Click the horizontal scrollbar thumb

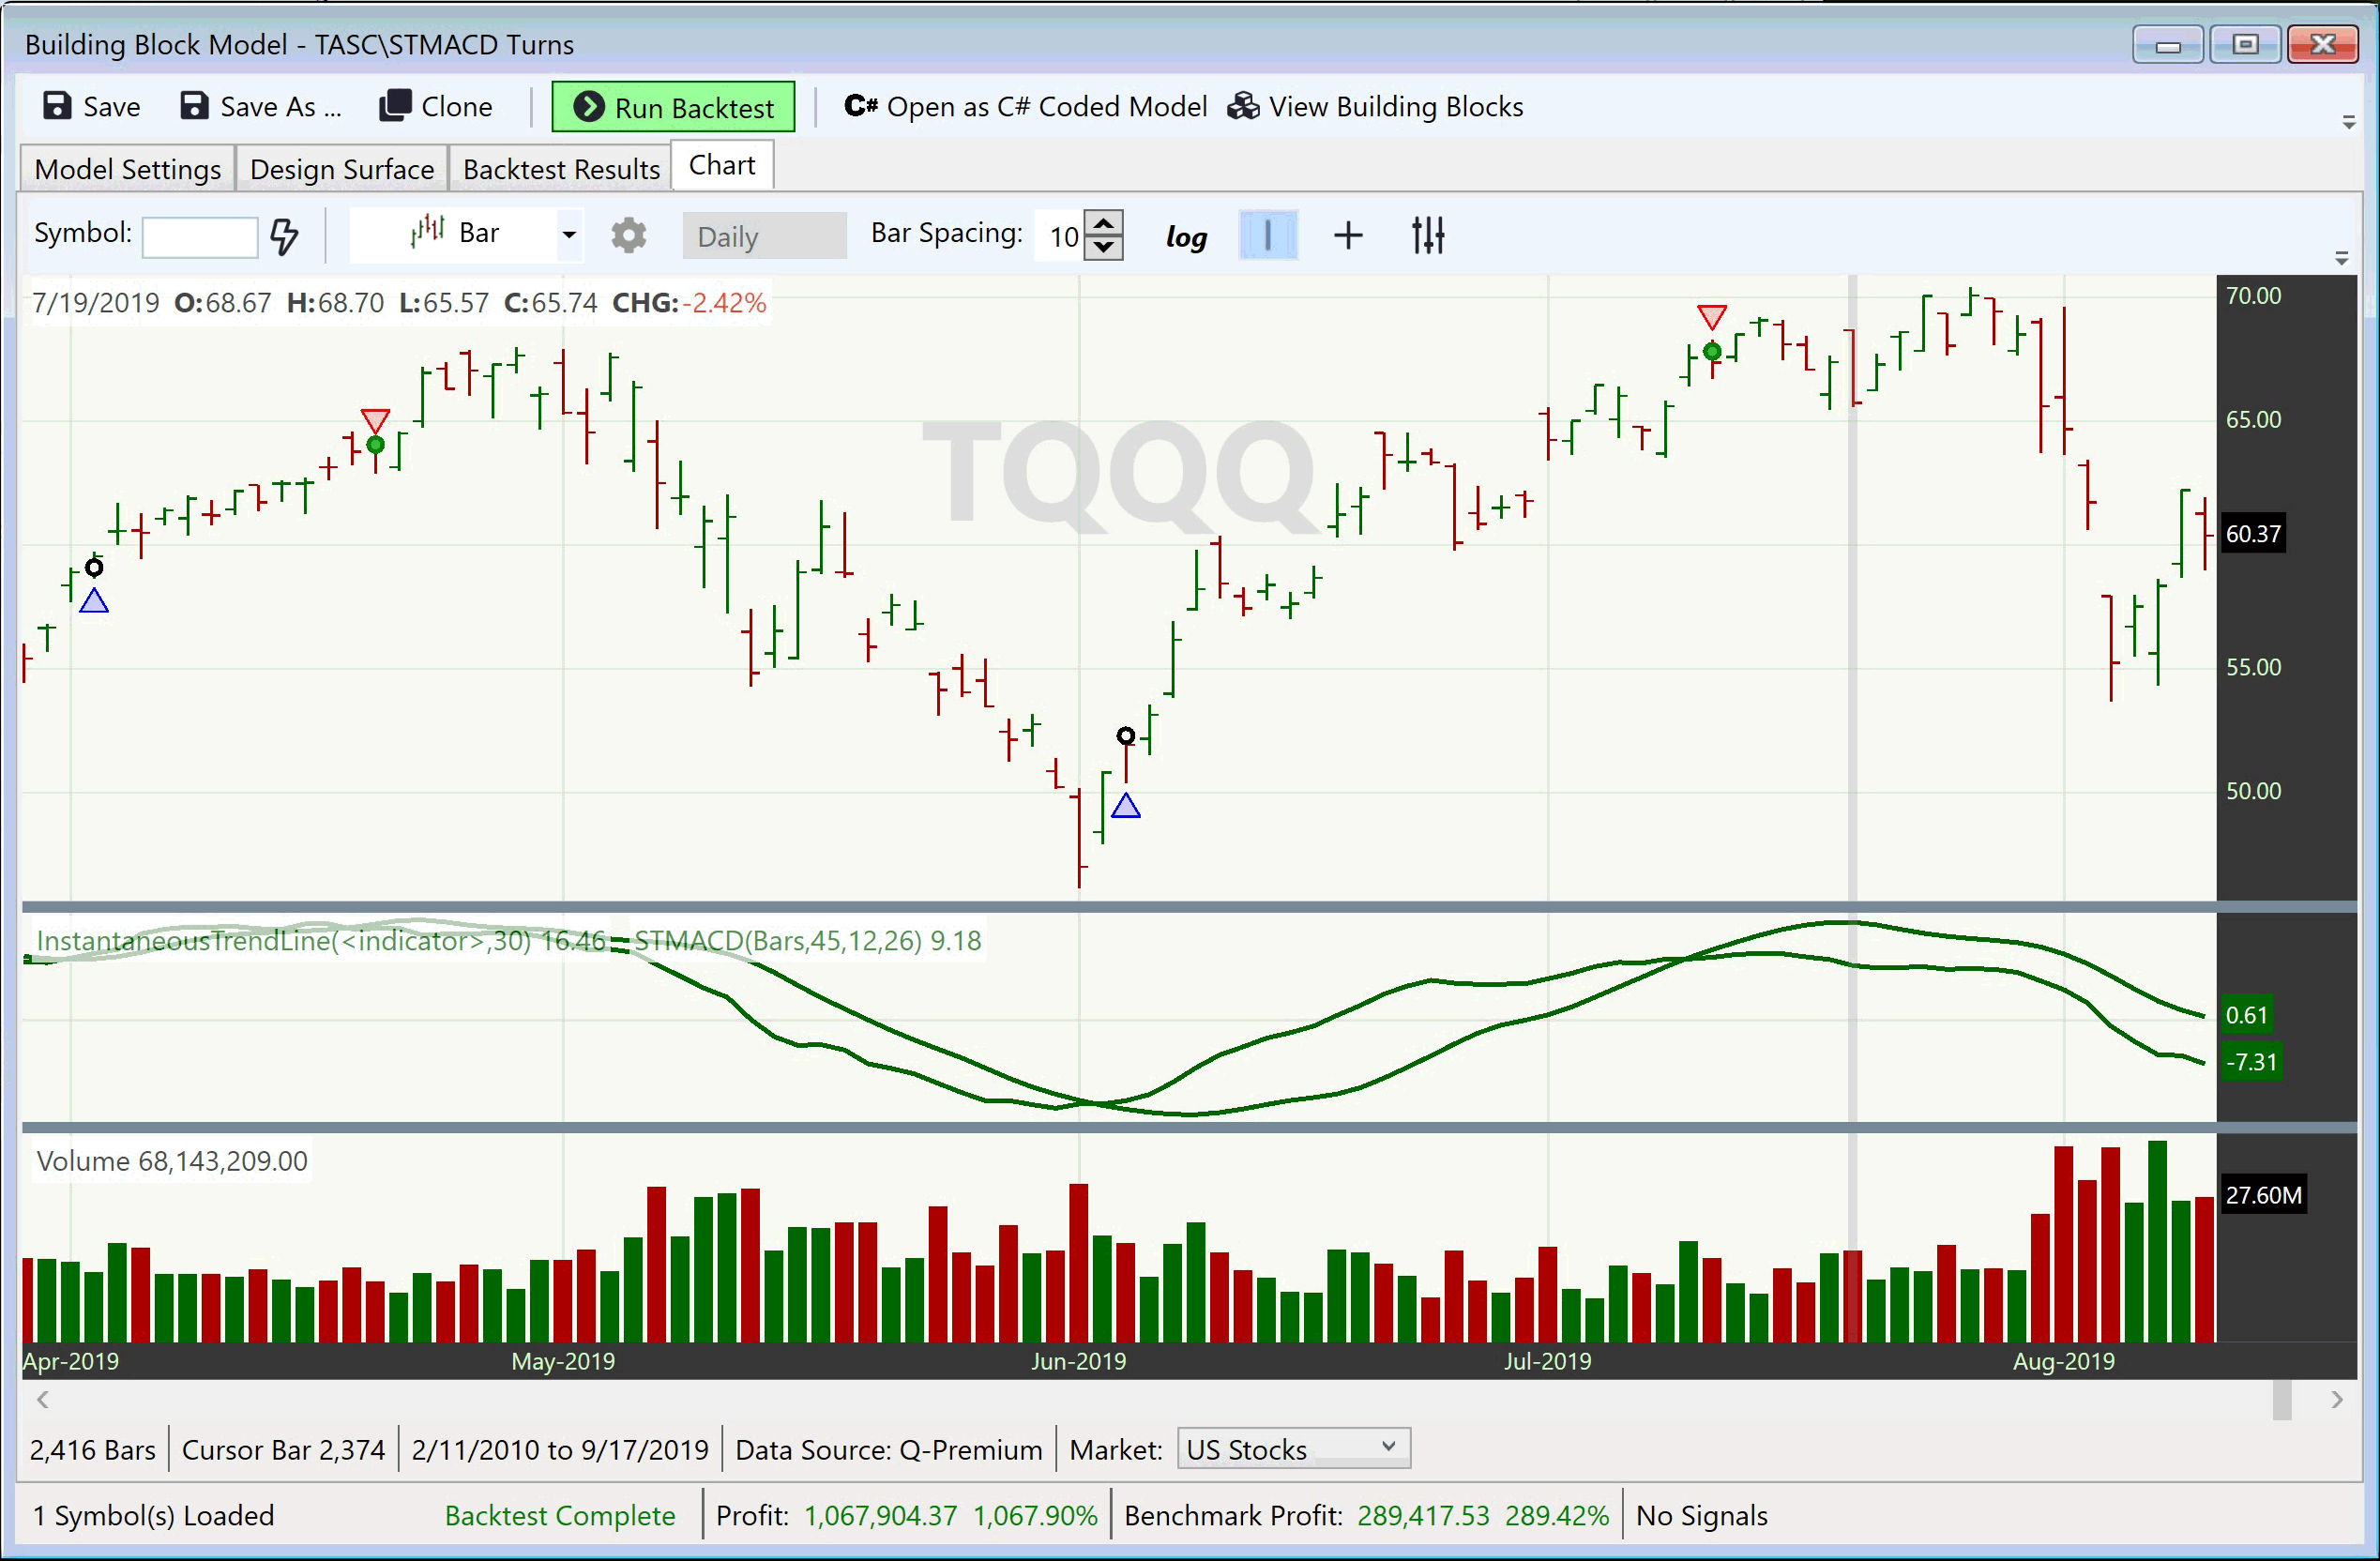pos(2282,1399)
